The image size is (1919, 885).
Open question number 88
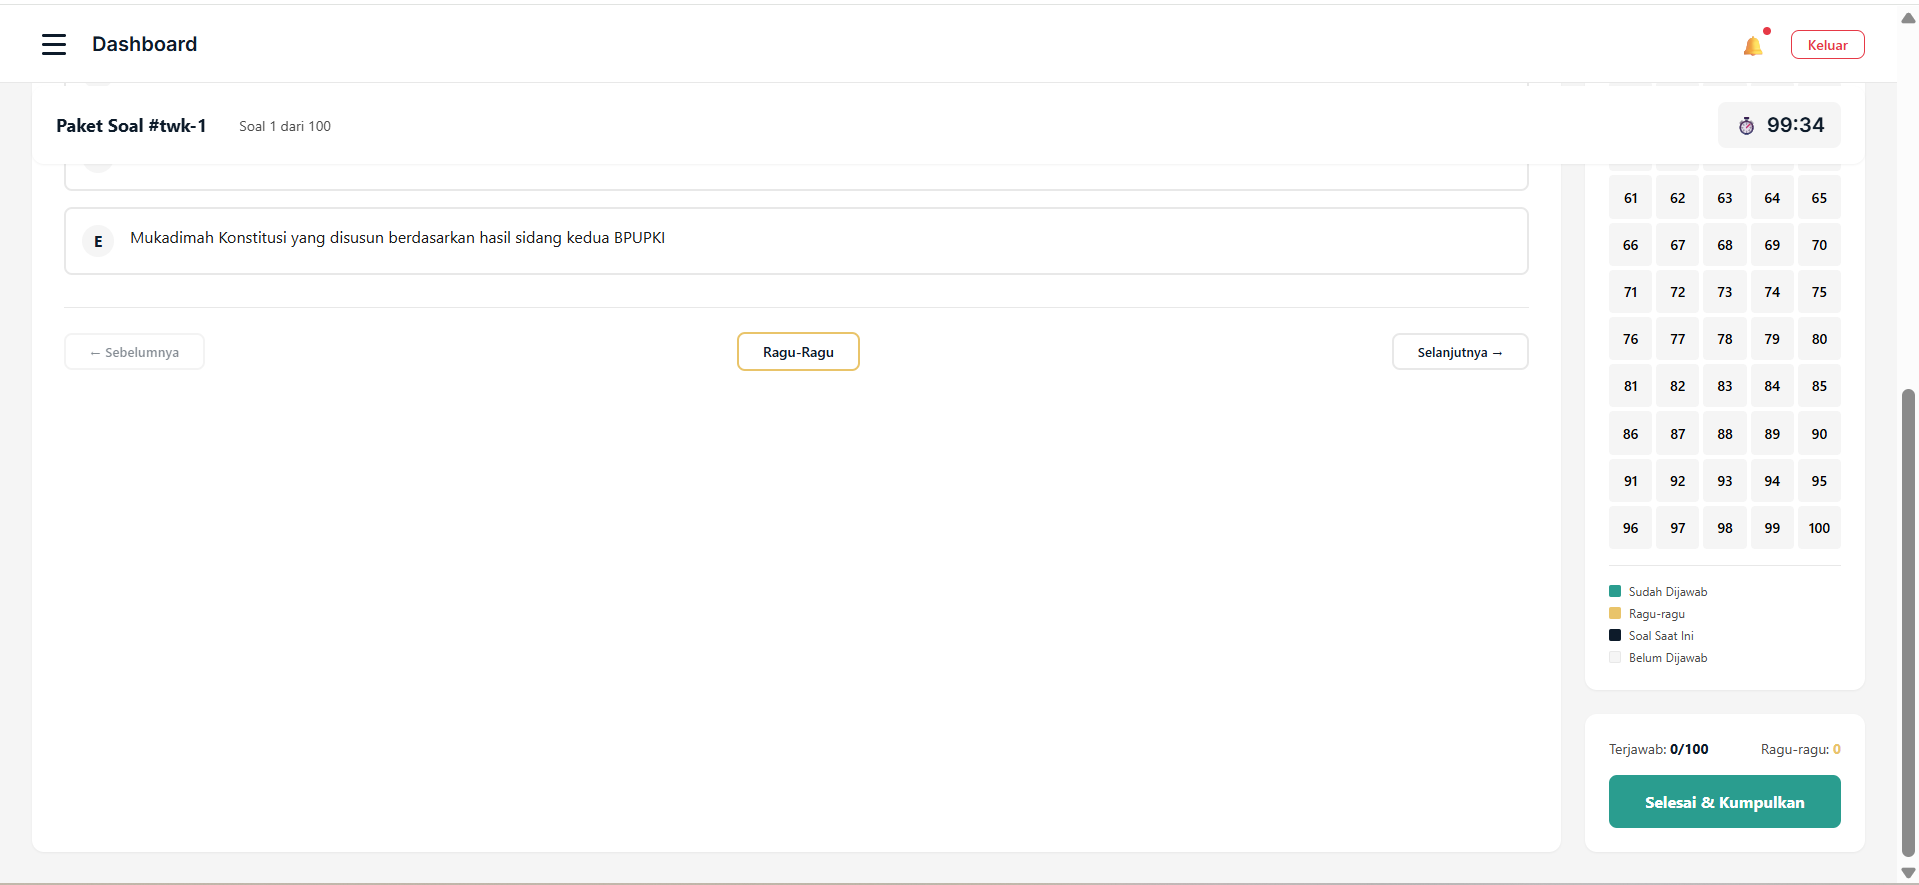tap(1725, 434)
